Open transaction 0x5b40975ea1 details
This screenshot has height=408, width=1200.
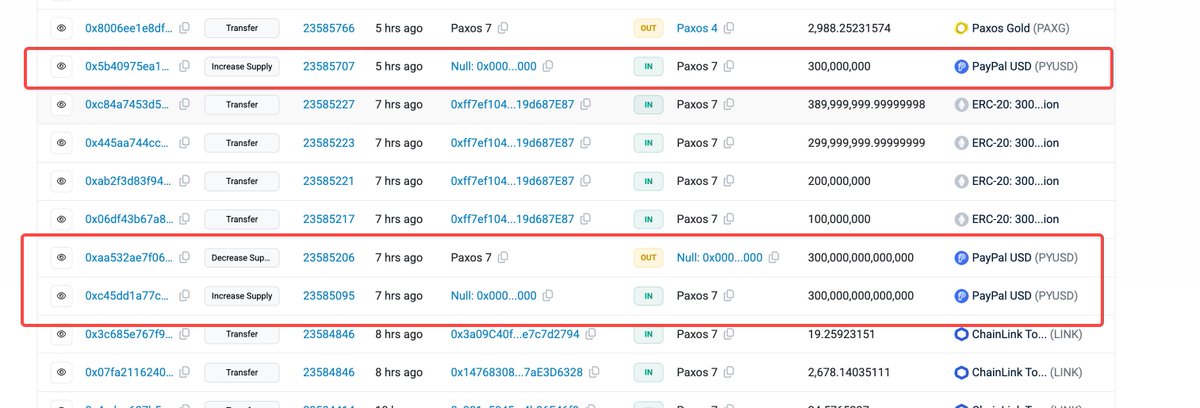click(129, 66)
